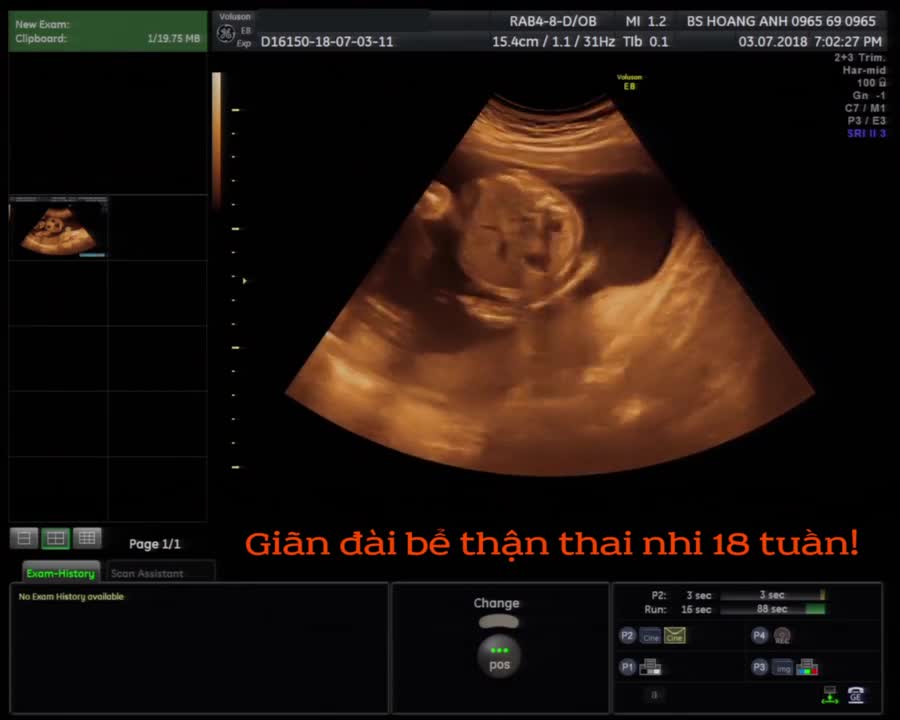
Task: Switch to the Scan Assistant tab
Action: coord(147,573)
